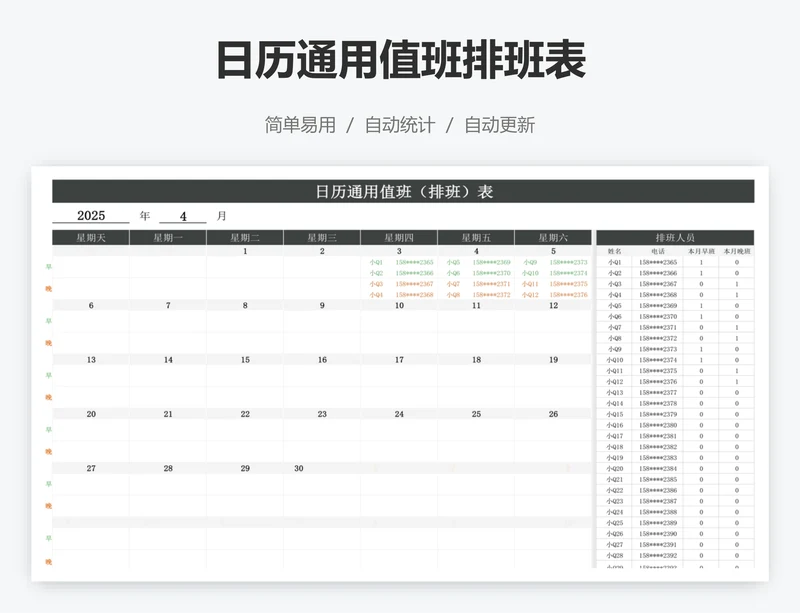The height and width of the screenshot is (613, 800).
Task: Select calendar date cell 10
Action: click(399, 305)
